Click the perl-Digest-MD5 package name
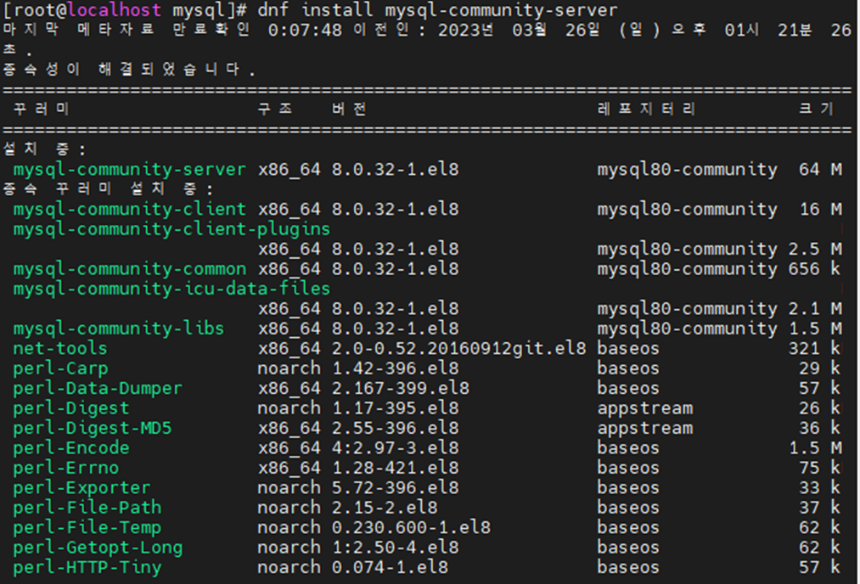The width and height of the screenshot is (860, 584). pyautogui.click(x=92, y=428)
